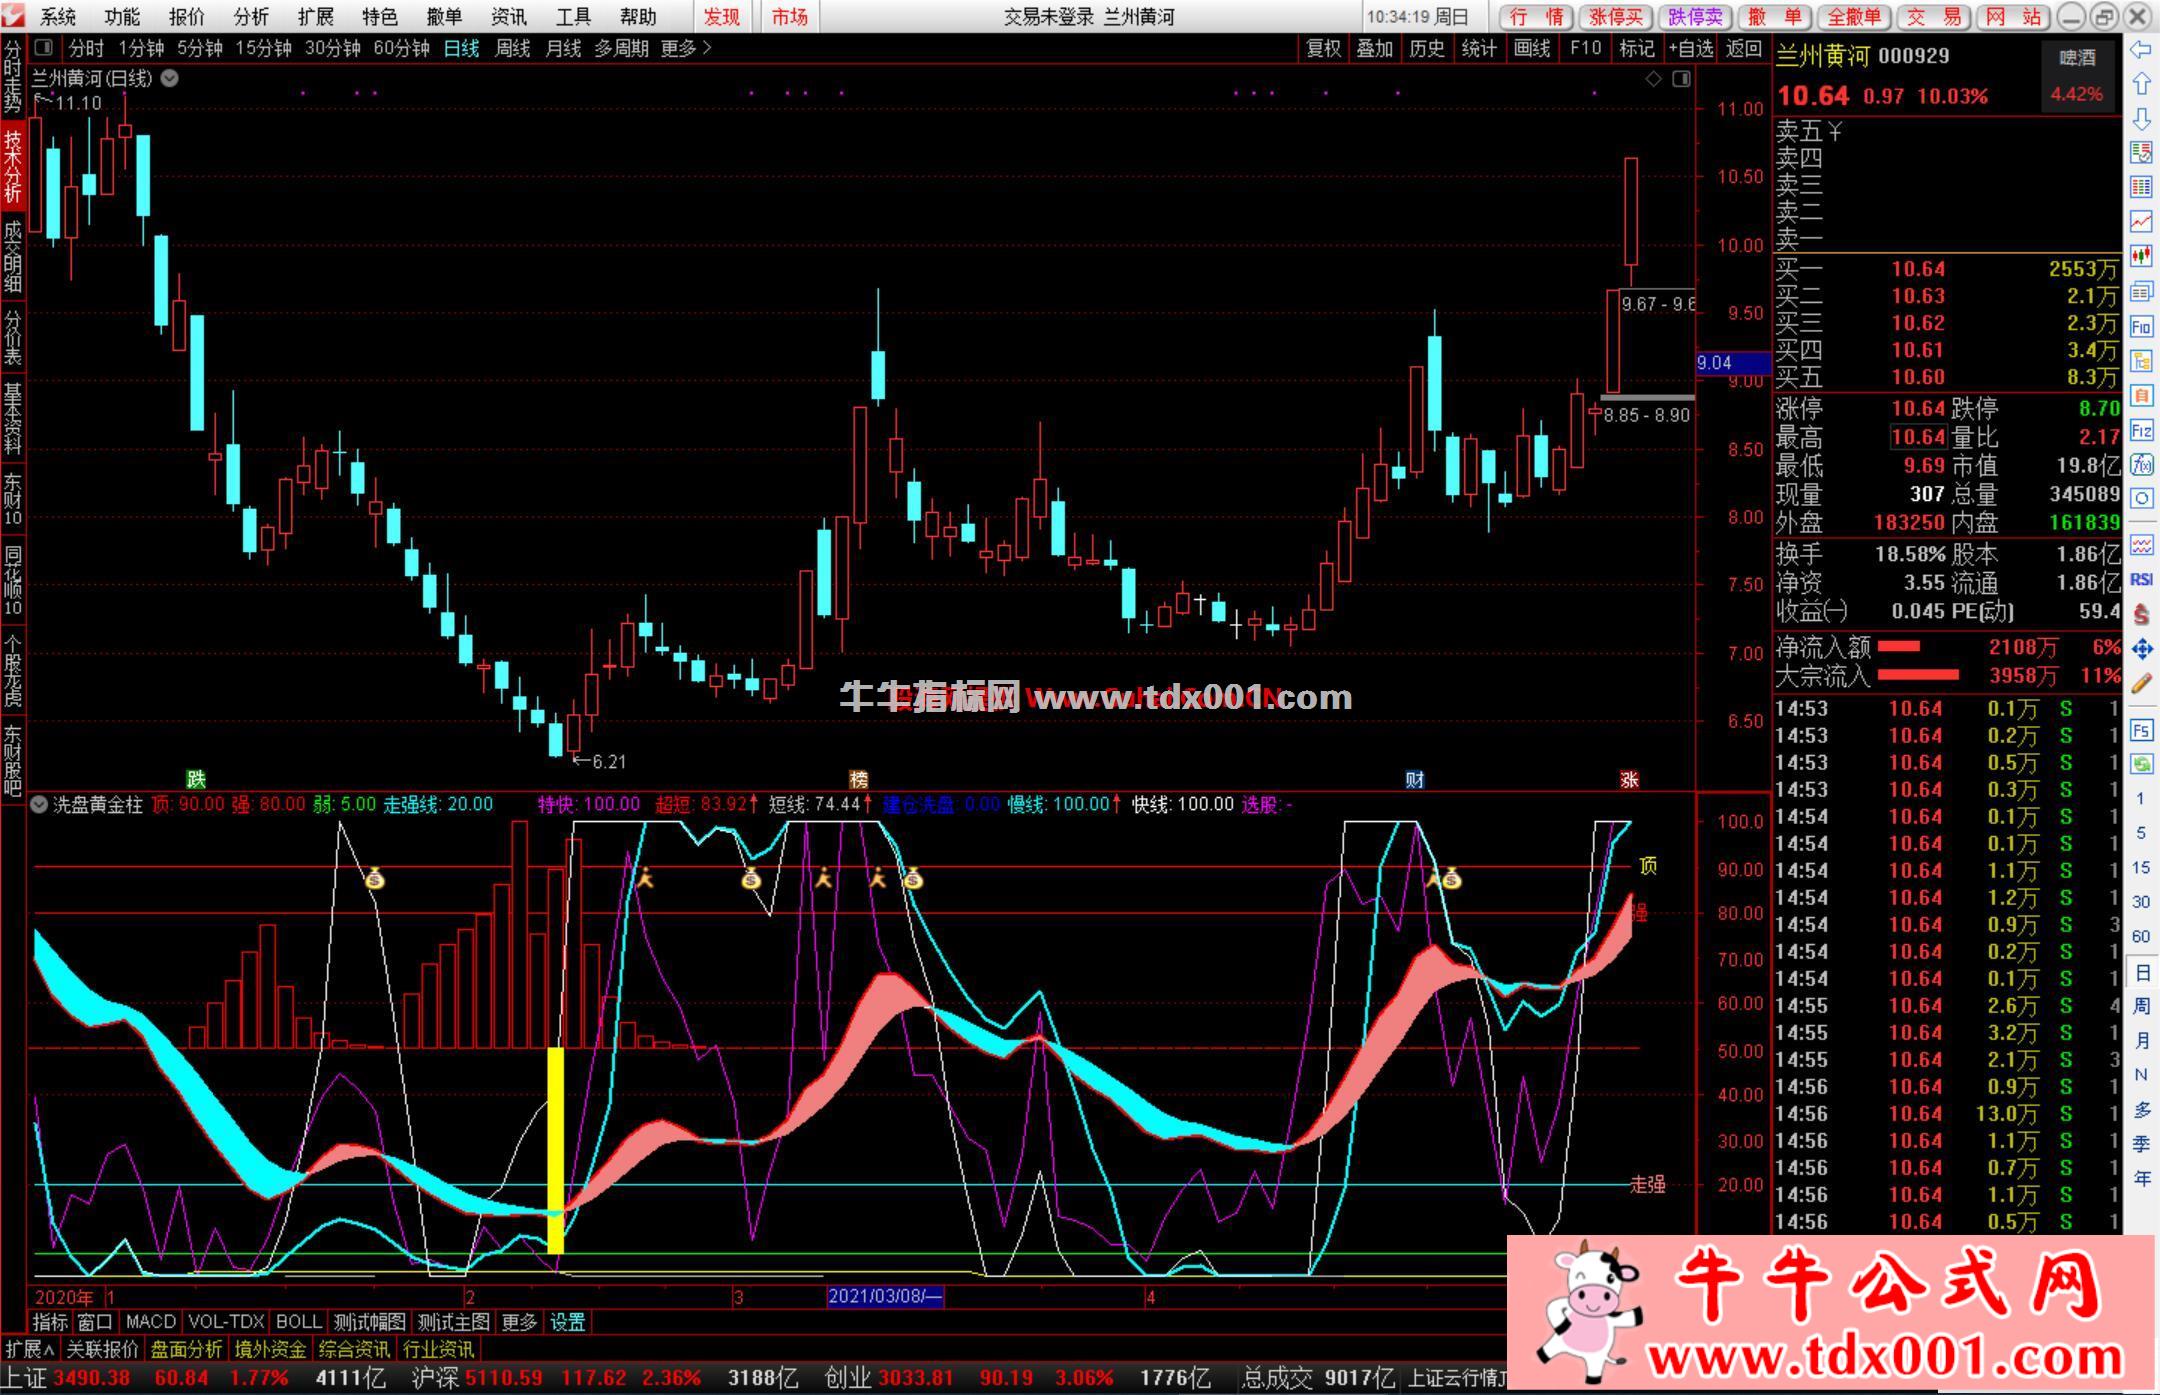Click the 全撤单 button
The image size is (2160, 1395).
[1853, 17]
